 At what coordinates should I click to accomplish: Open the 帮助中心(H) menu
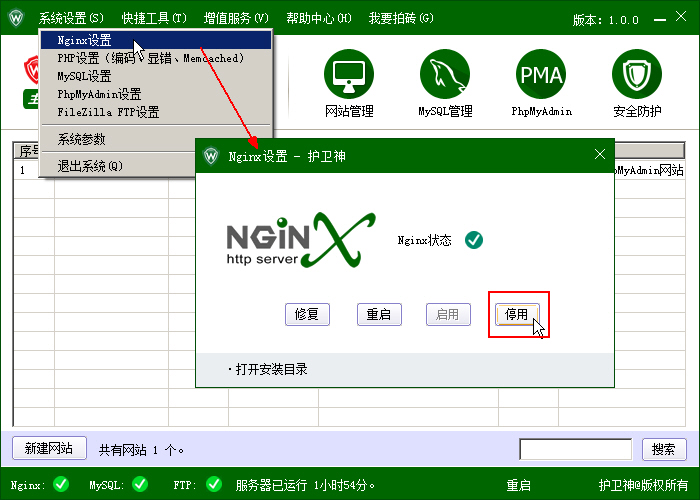point(318,18)
